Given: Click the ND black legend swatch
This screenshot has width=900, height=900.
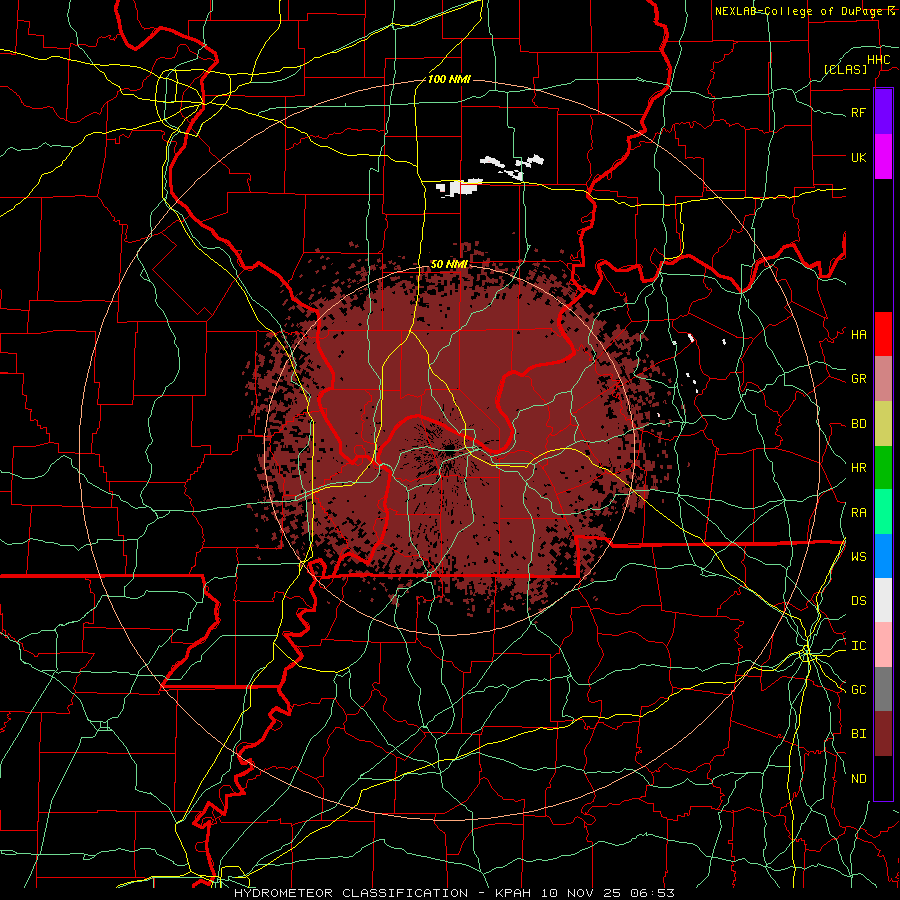Looking at the screenshot, I should pyautogui.click(x=883, y=778).
